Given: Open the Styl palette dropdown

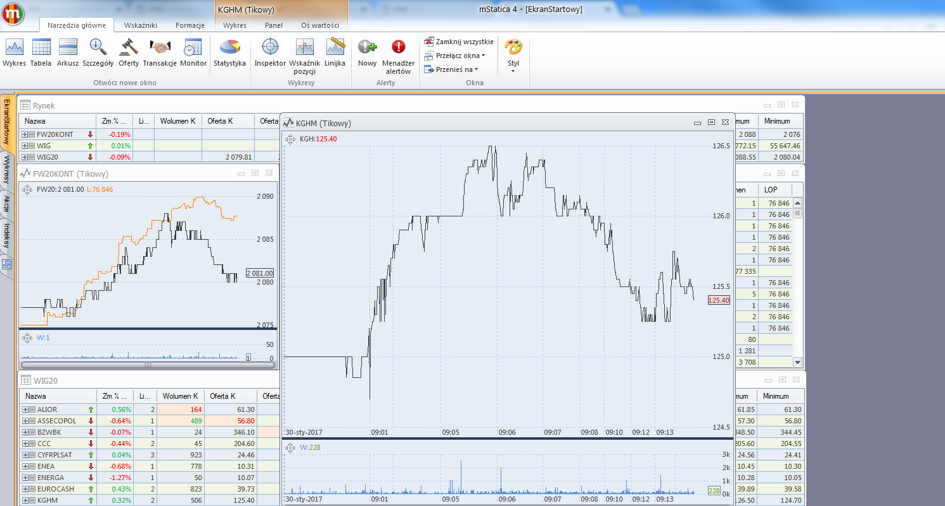Looking at the screenshot, I should tap(513, 55).
